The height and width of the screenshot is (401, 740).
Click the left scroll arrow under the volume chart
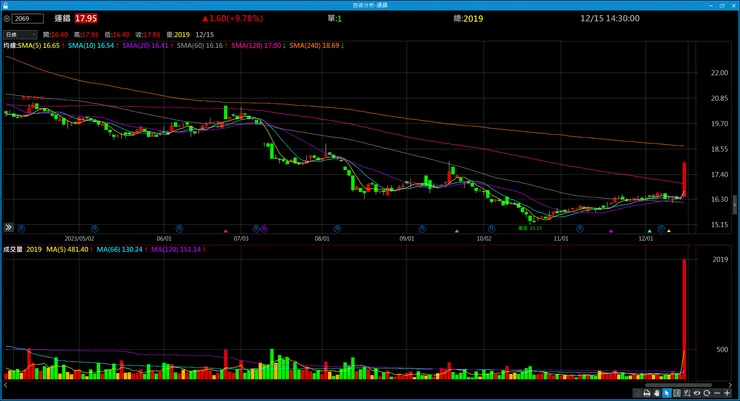point(5,385)
